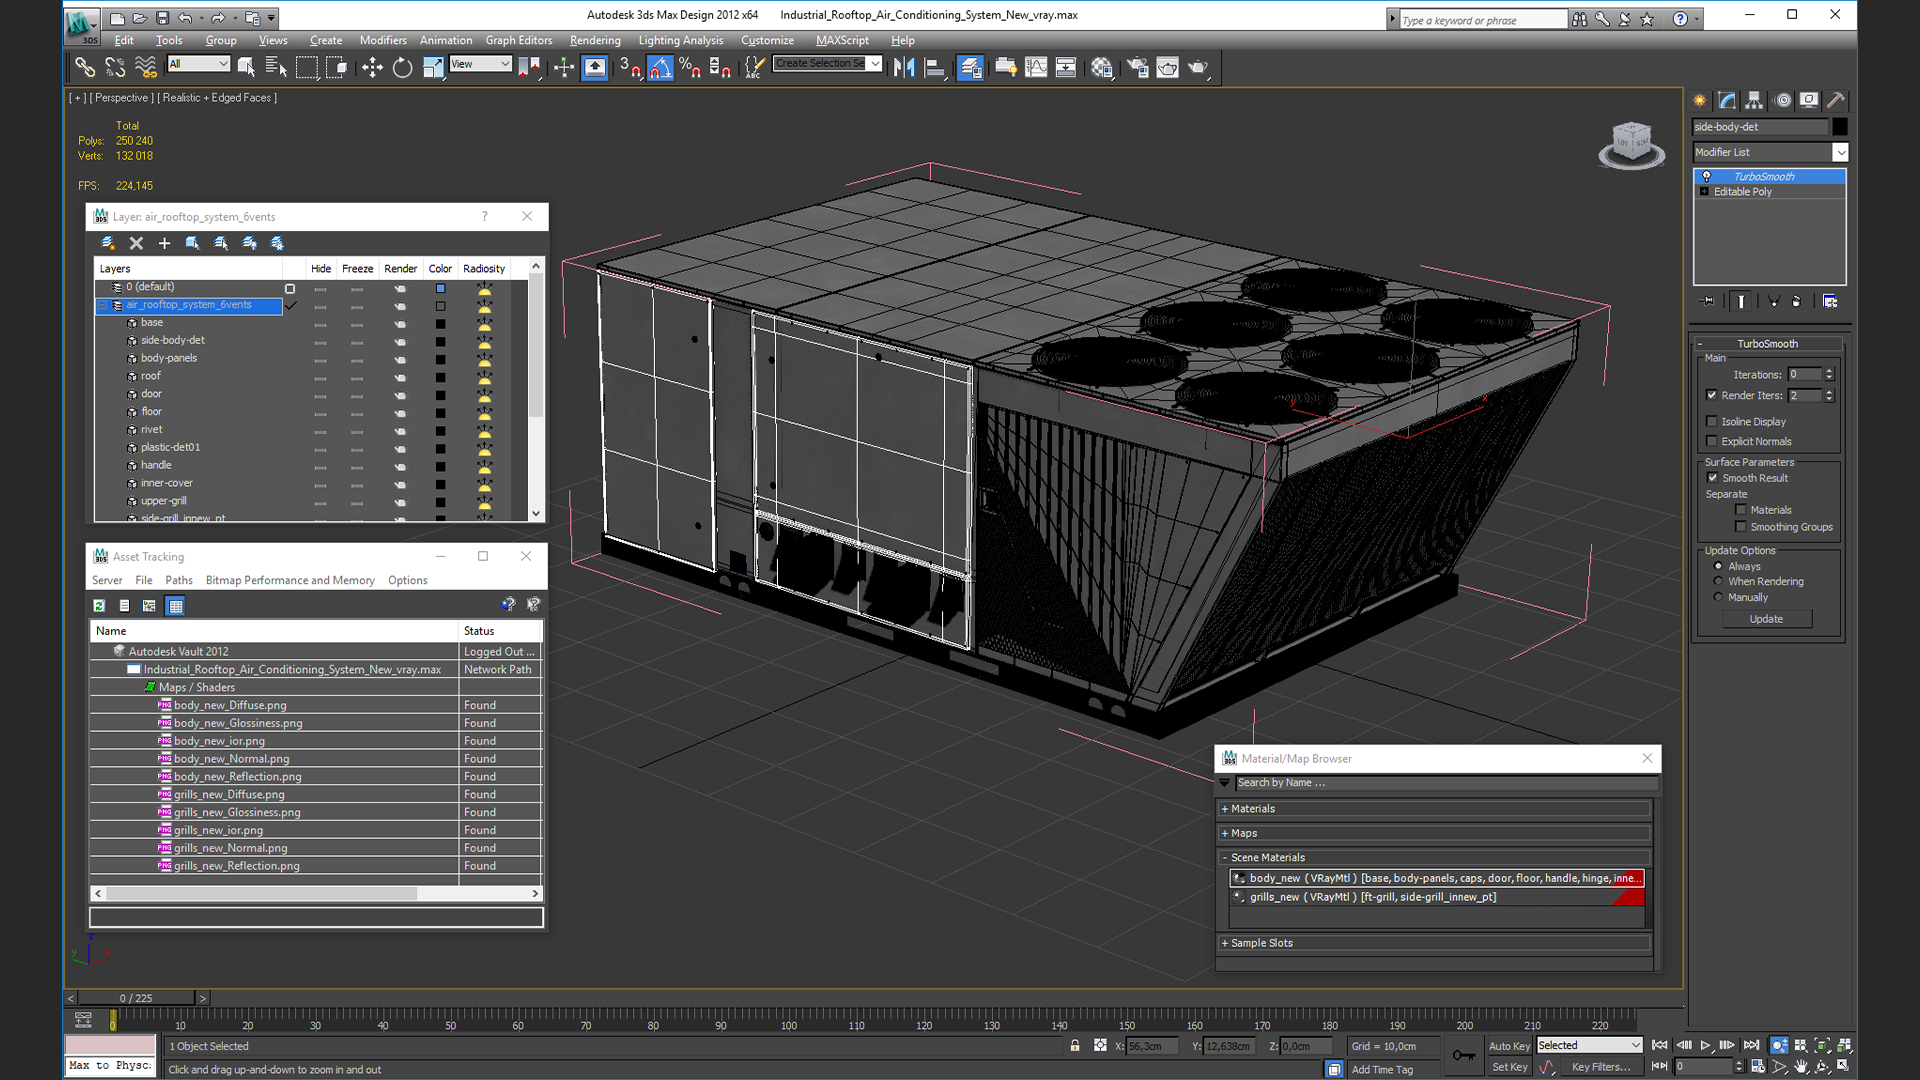Select the Select and Link tool

pyautogui.click(x=85, y=67)
